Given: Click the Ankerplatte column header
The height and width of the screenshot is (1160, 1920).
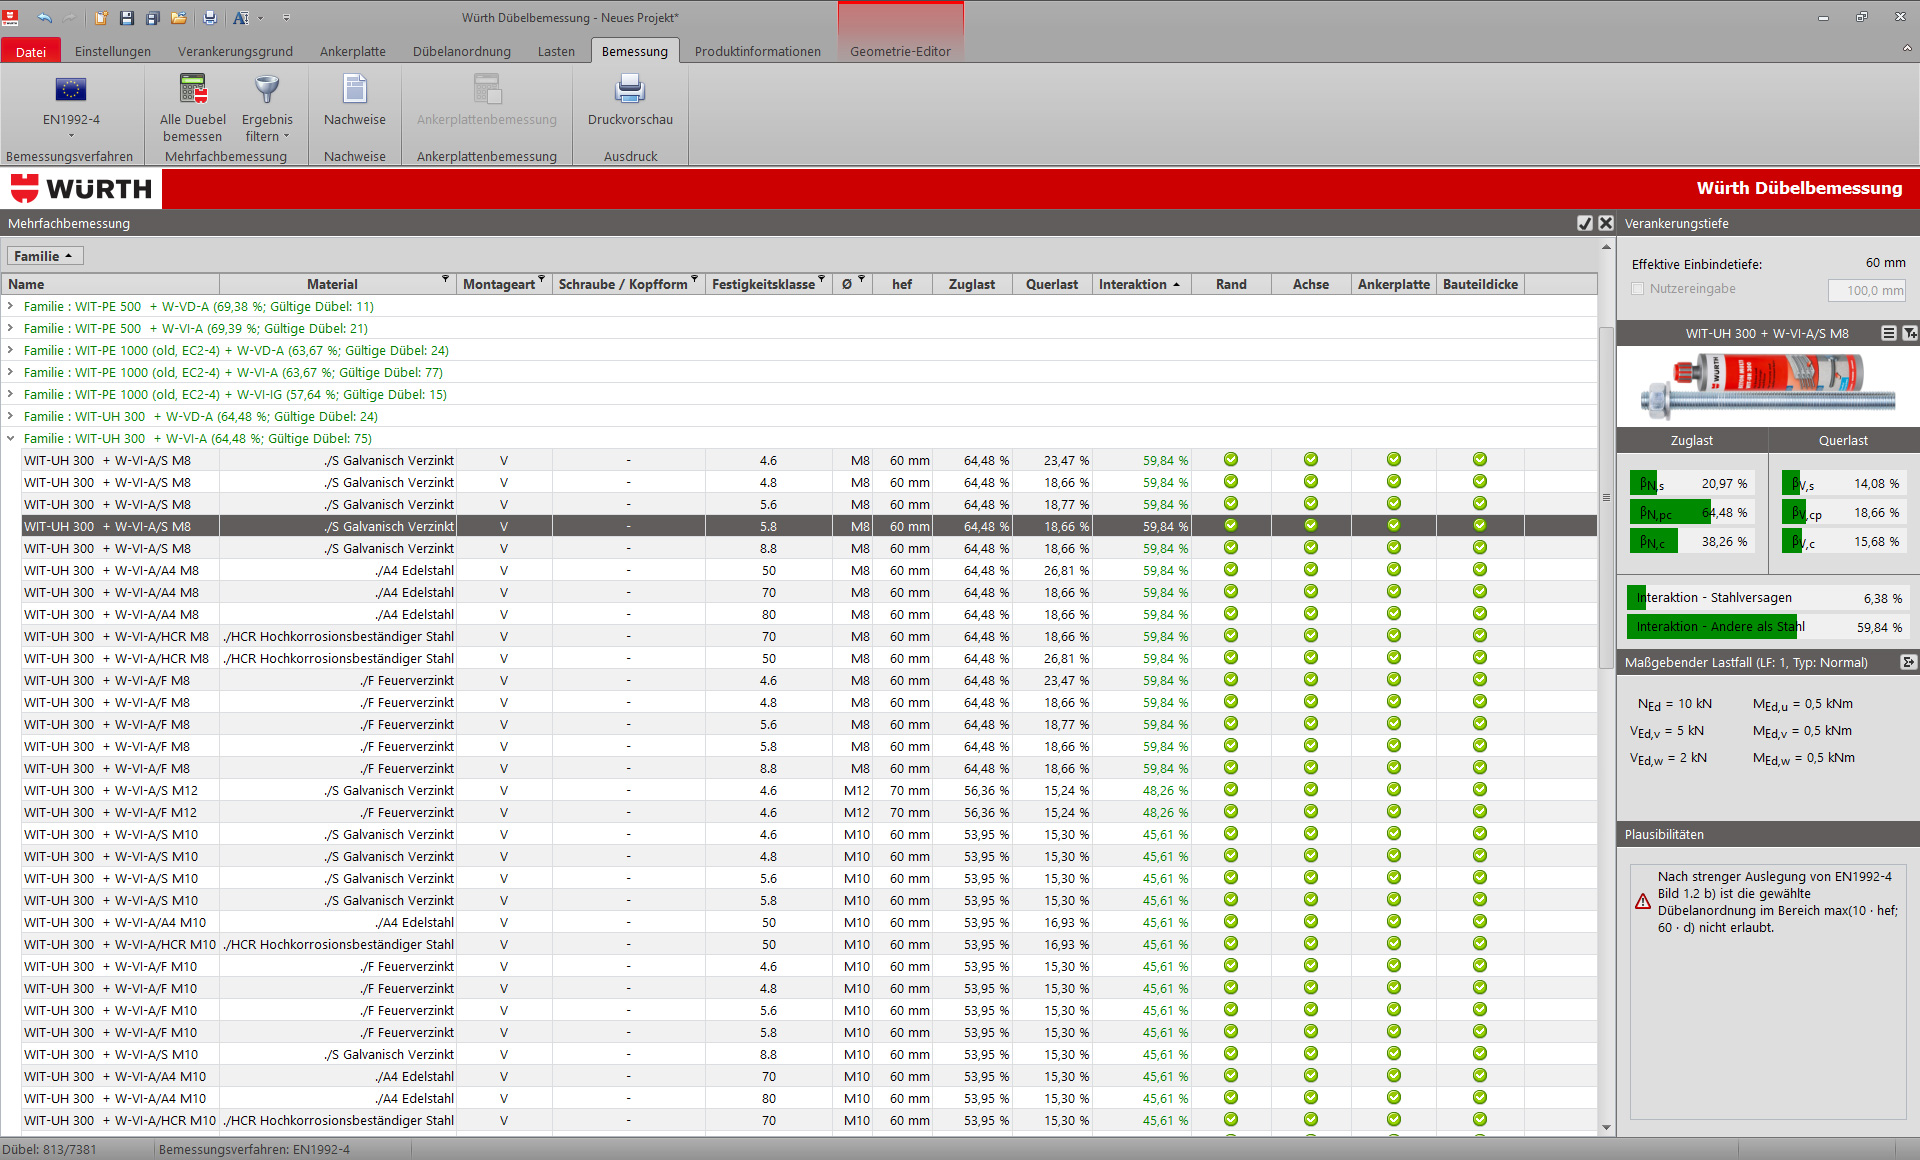Looking at the screenshot, I should click(1394, 284).
